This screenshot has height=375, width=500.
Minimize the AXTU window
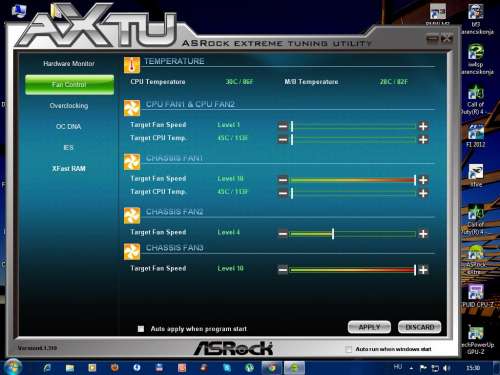click(432, 39)
